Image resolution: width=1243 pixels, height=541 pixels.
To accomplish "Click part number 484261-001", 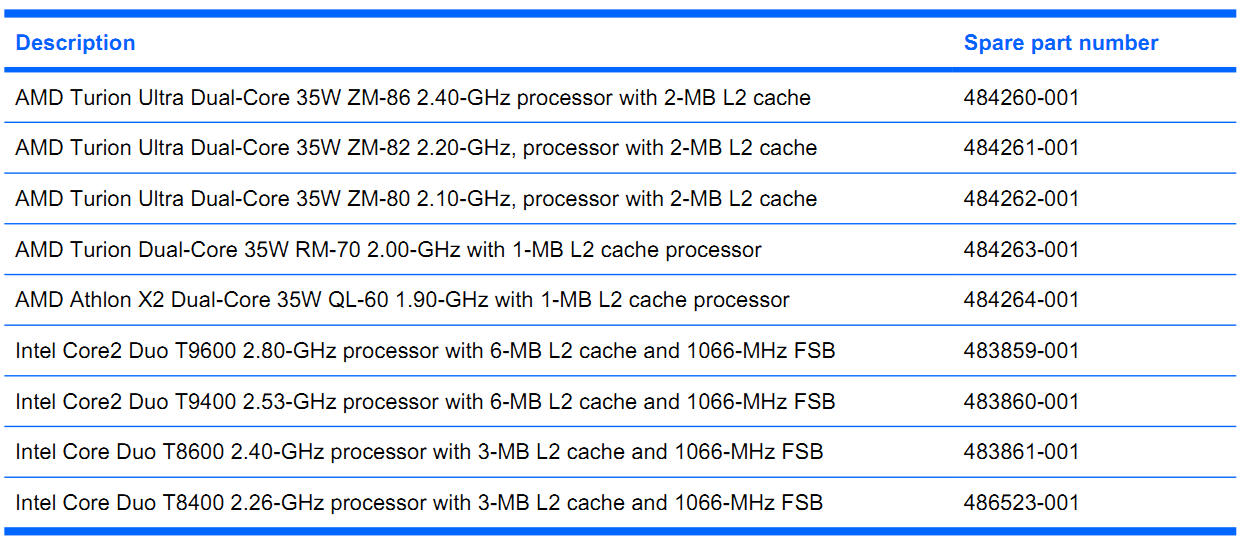I will 1022,148.
